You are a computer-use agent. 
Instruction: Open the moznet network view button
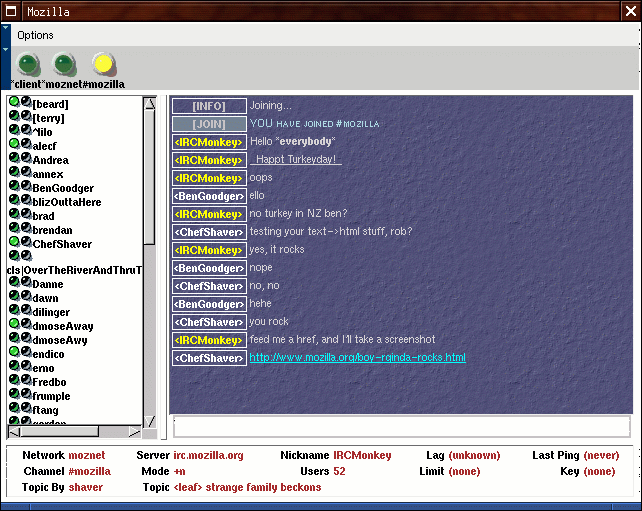(64, 64)
